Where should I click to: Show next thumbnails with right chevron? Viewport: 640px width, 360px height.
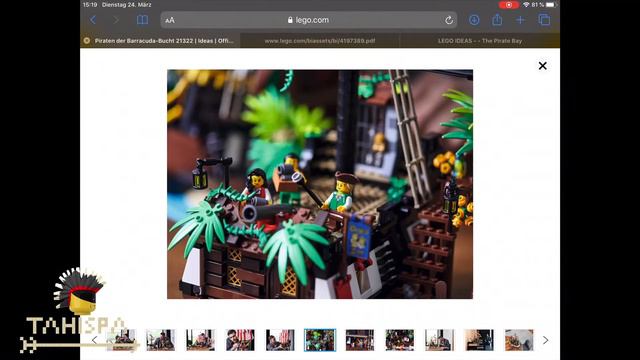point(546,340)
